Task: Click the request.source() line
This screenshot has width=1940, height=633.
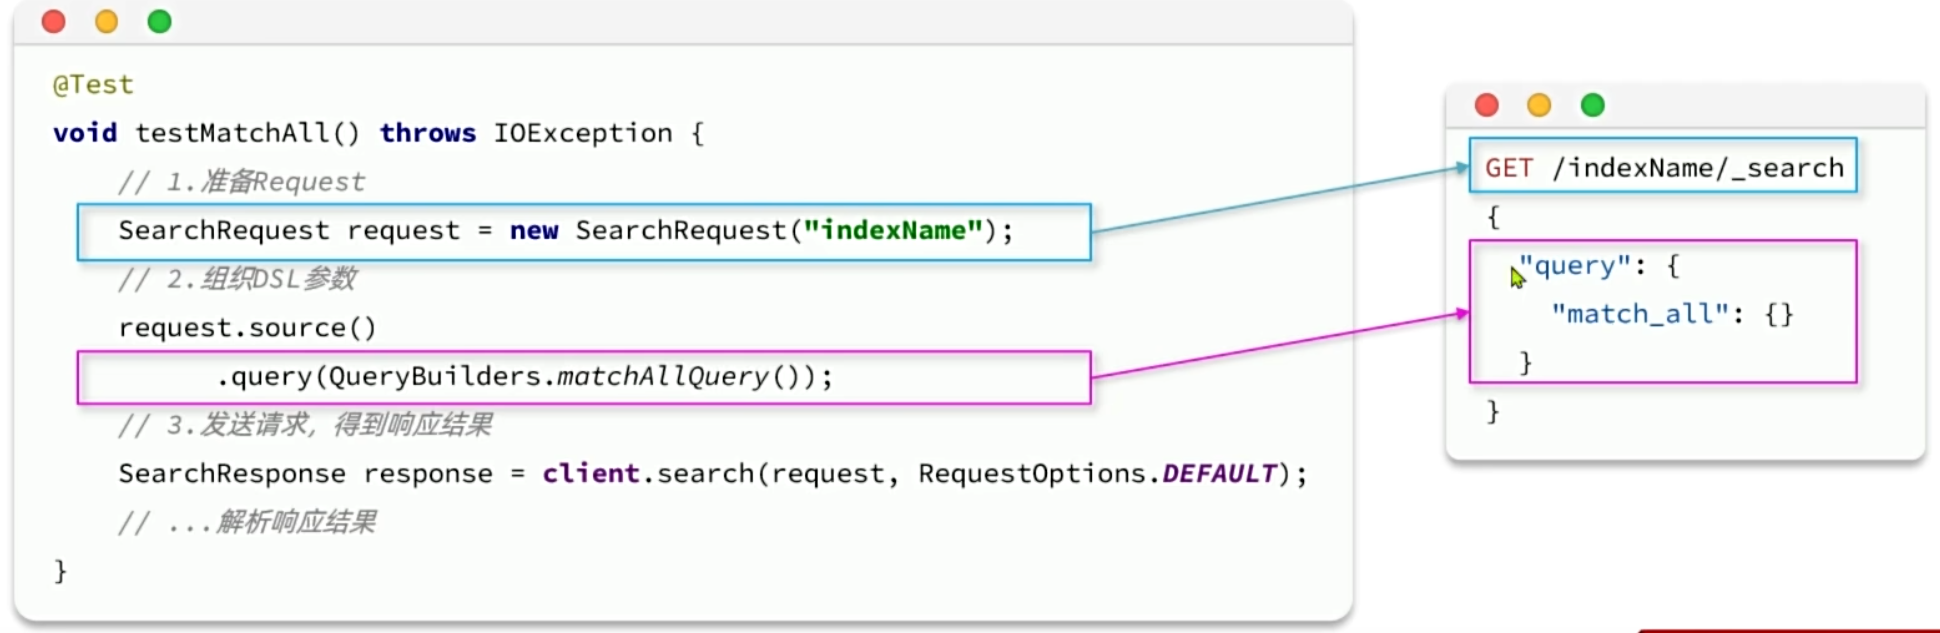Action: 247,328
